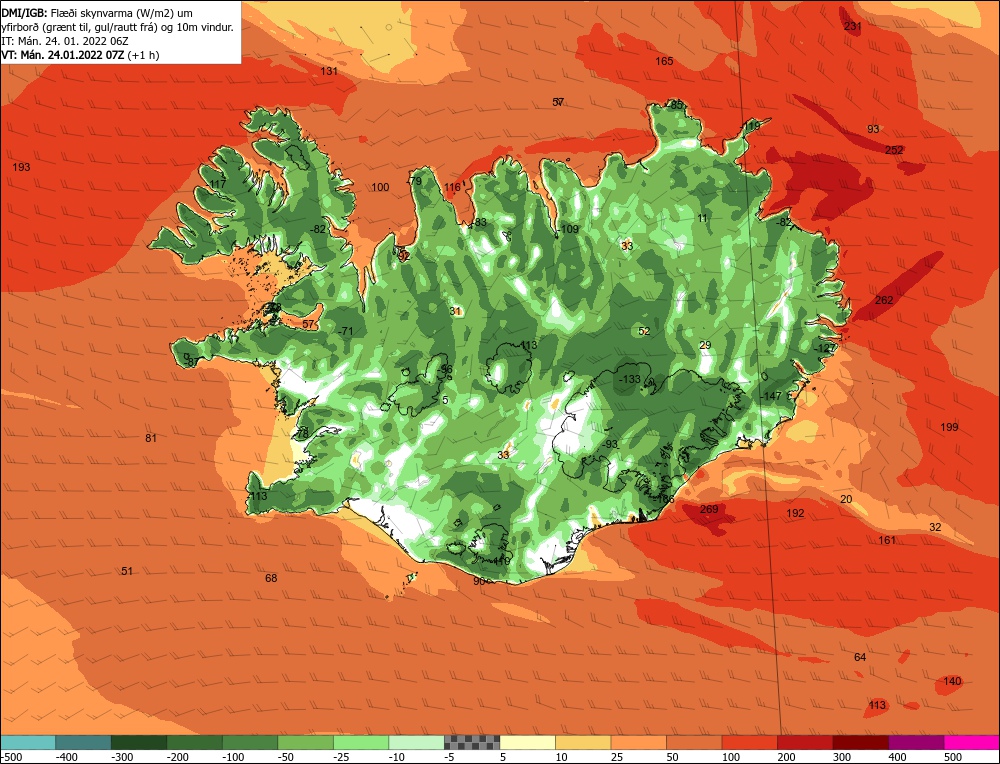Click the value 119 on the northeast peninsula
This screenshot has height=764, width=1000.
pyautogui.click(x=752, y=126)
